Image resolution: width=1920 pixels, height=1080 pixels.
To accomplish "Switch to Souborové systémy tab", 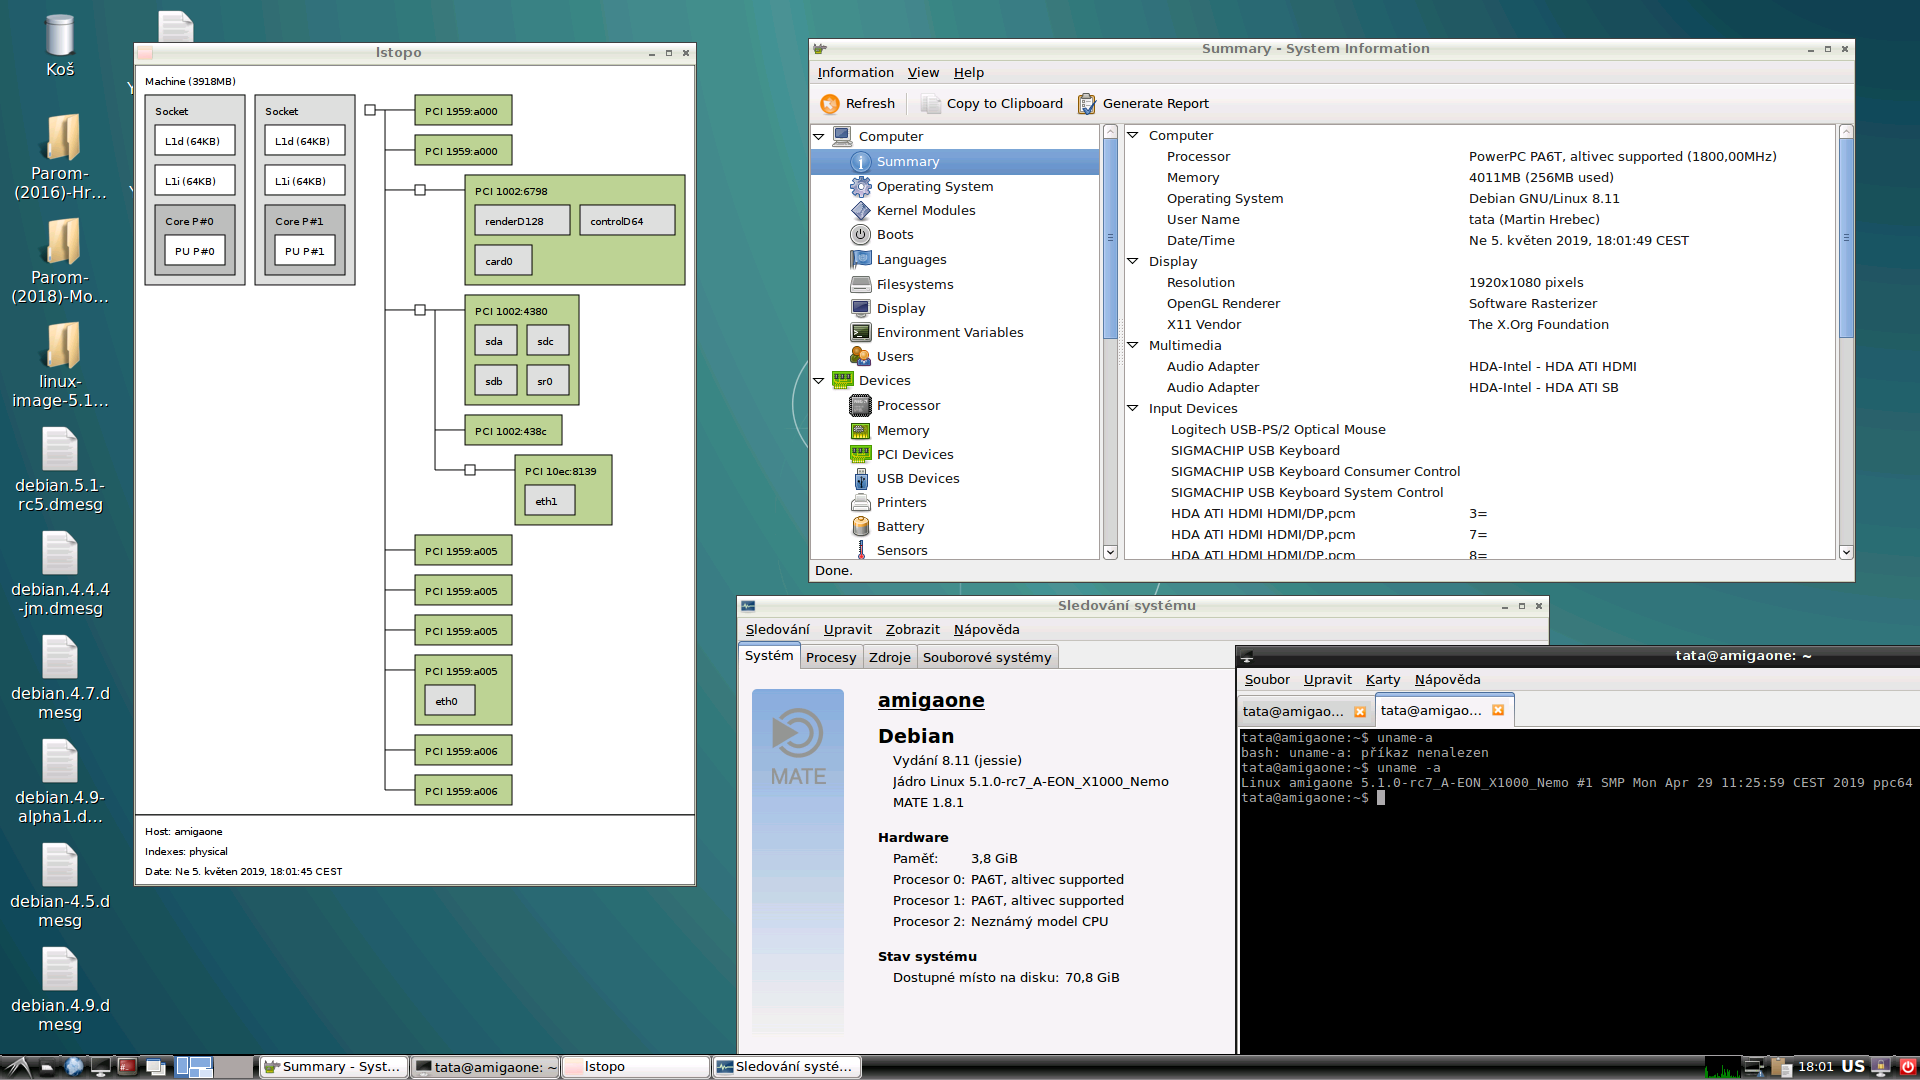I will [x=986, y=657].
